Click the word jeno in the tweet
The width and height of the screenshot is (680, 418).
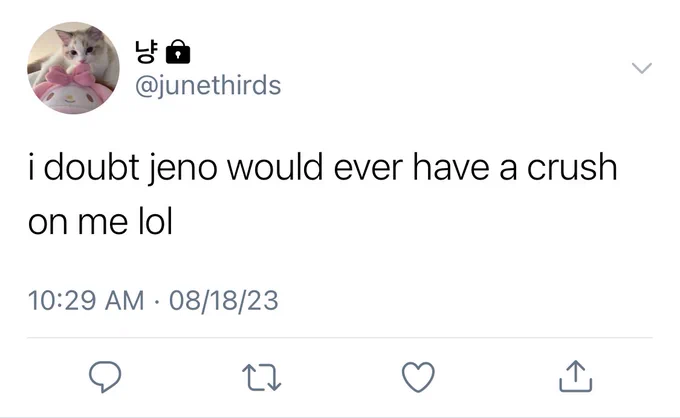pyautogui.click(x=183, y=168)
